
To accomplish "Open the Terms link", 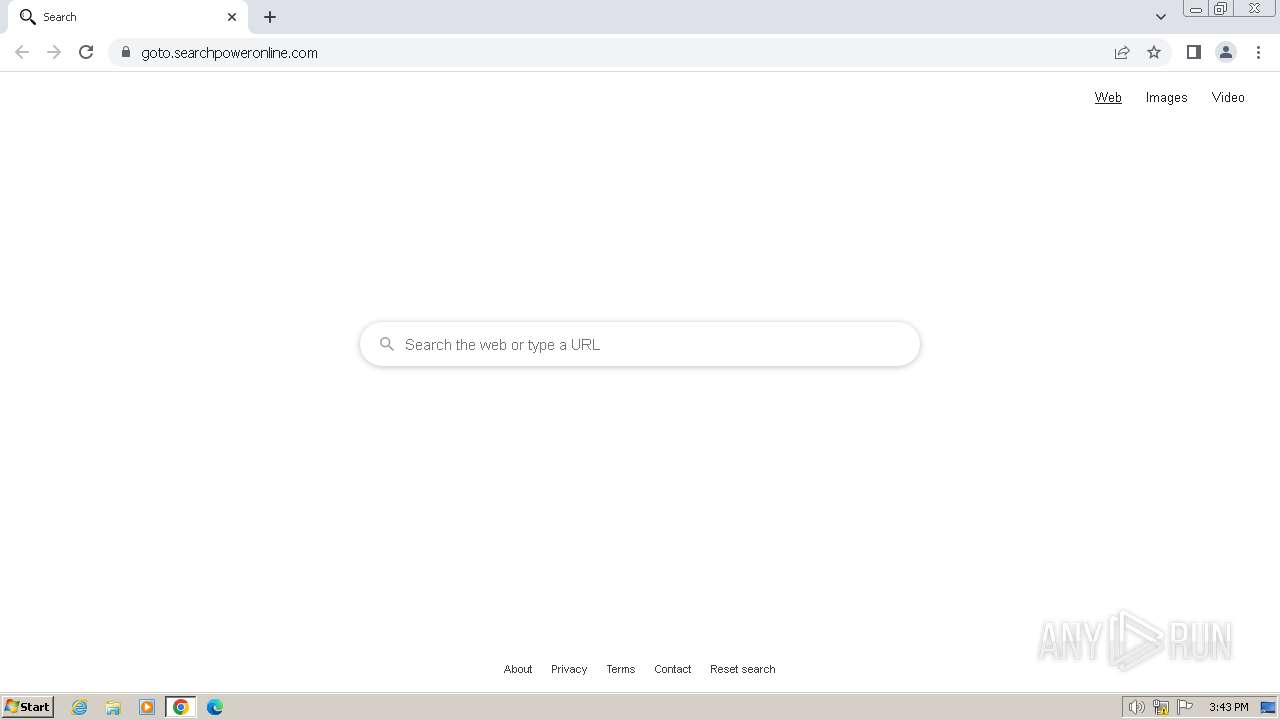I will (620, 669).
